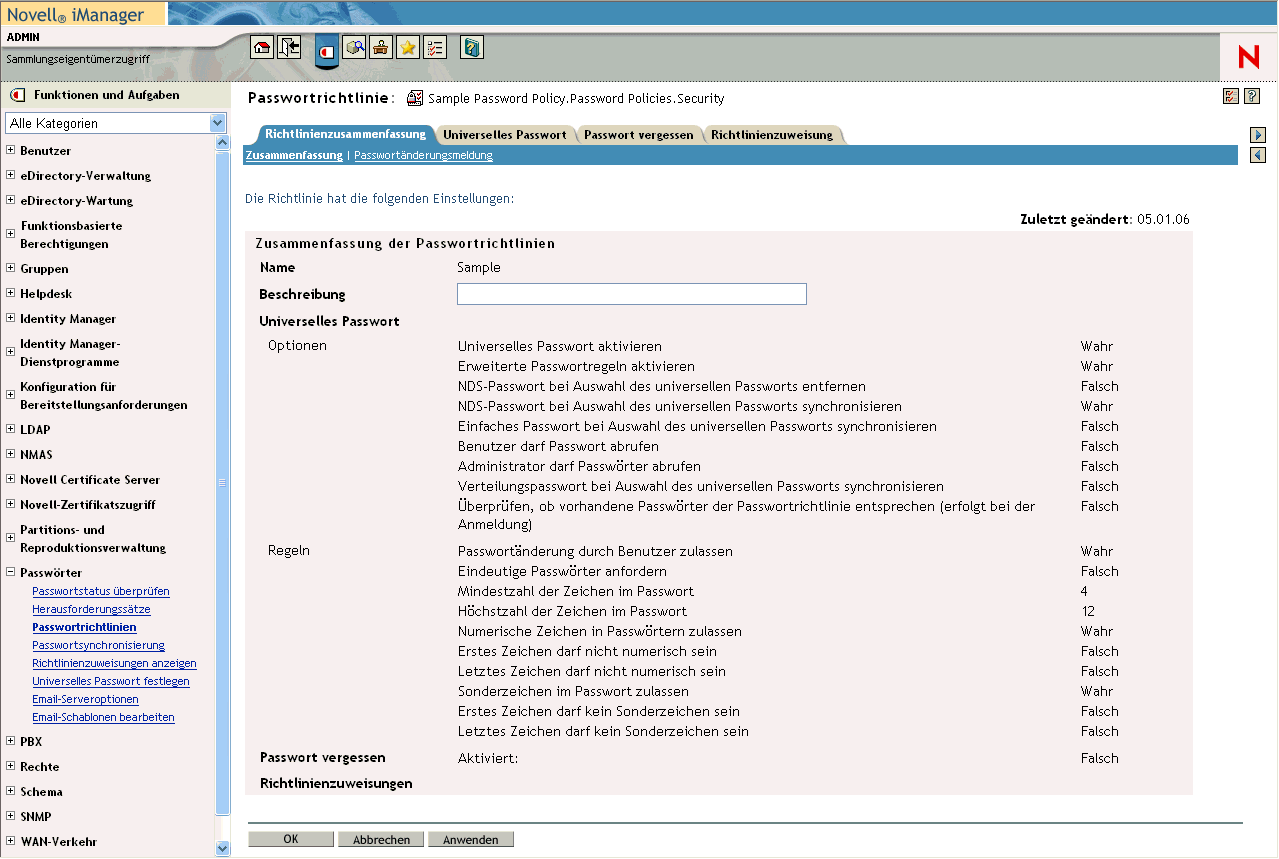Viewport: 1279px width, 859px height.
Task: Open the View Objects magnifier icon
Action: tap(354, 47)
